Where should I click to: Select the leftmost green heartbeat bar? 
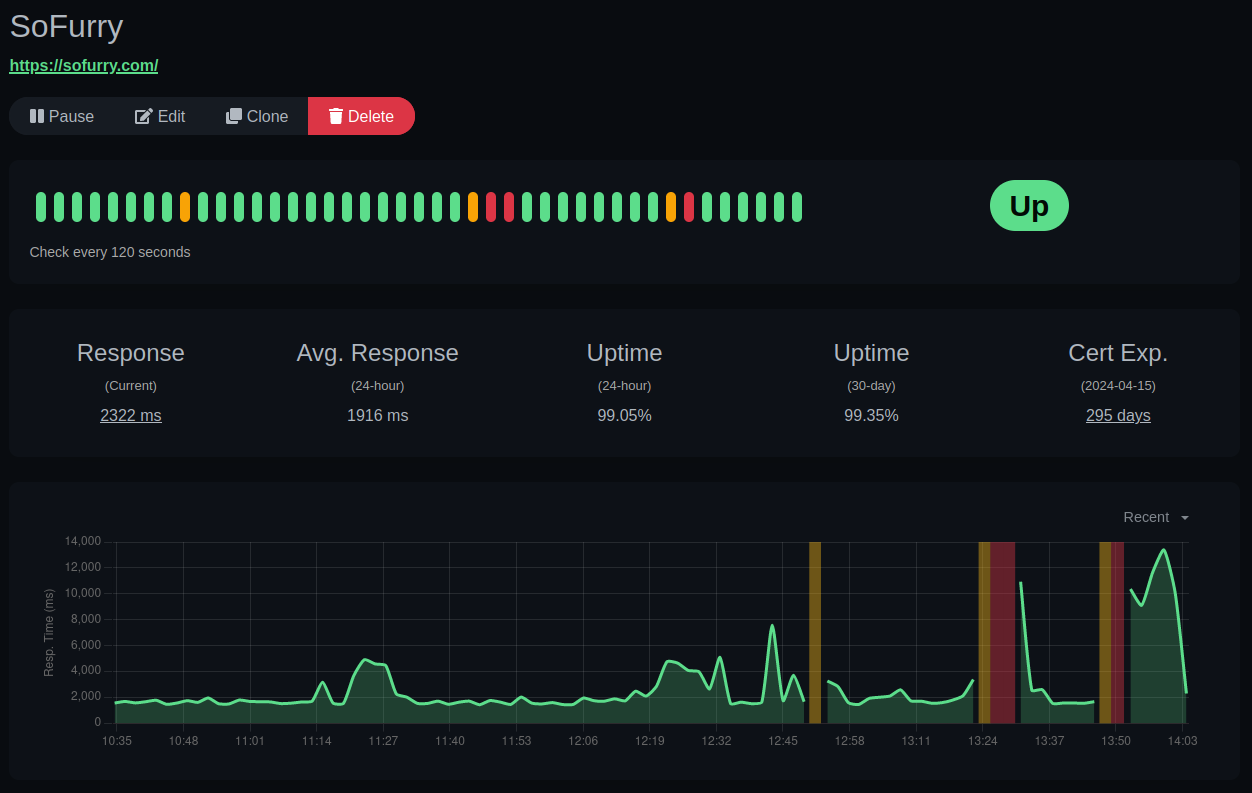coord(41,207)
